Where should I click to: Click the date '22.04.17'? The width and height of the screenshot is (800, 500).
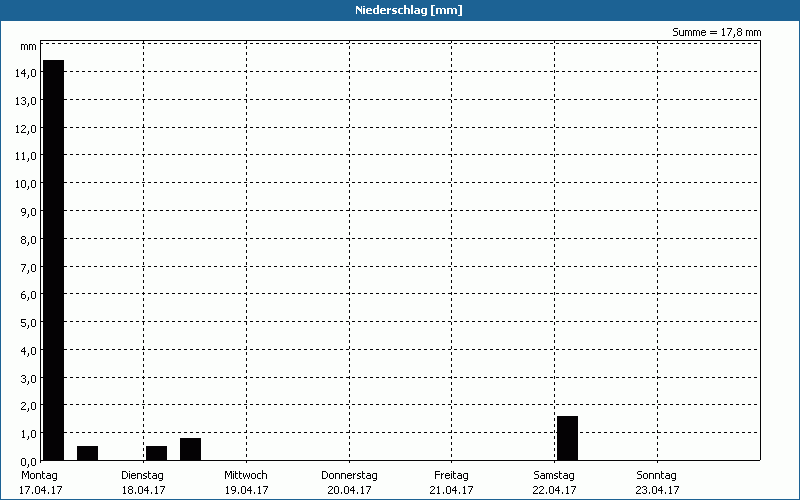tap(554, 490)
